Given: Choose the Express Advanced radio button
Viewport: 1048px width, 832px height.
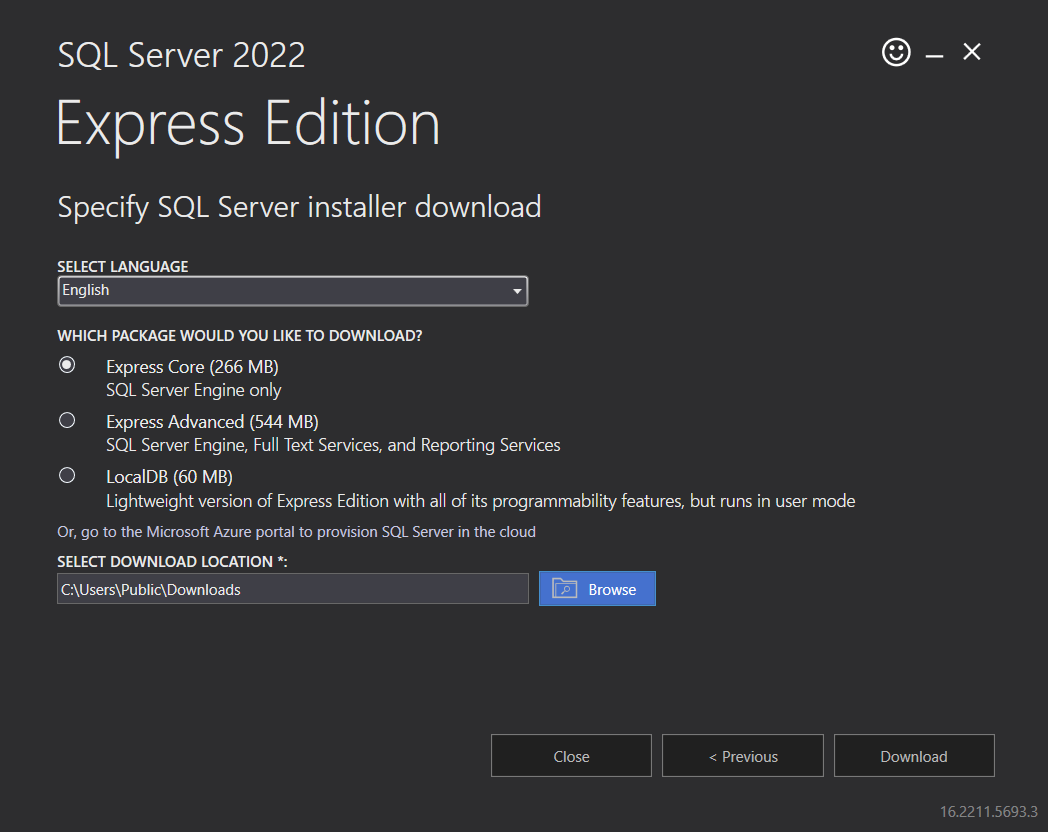Looking at the screenshot, I should (x=67, y=420).
